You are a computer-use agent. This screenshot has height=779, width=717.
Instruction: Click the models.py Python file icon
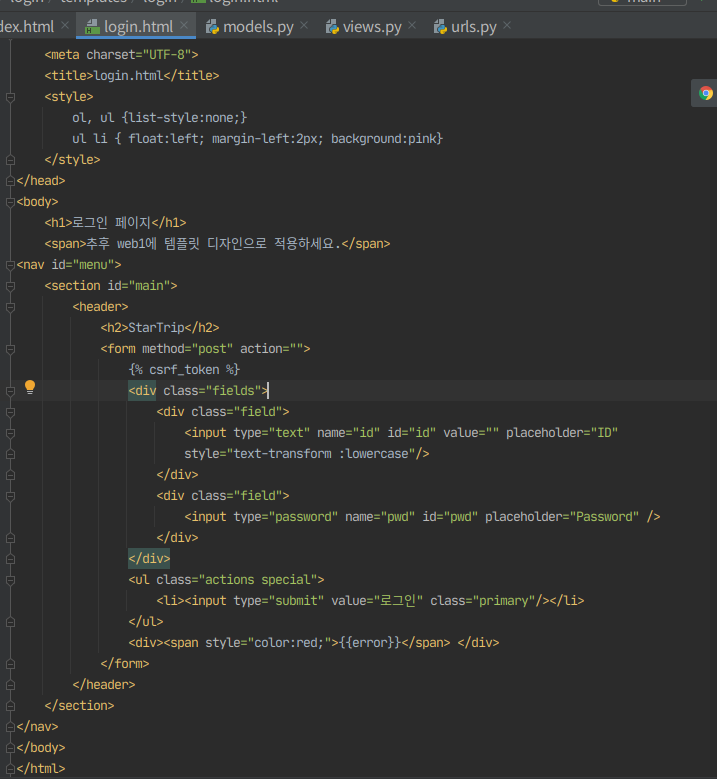coord(213,27)
